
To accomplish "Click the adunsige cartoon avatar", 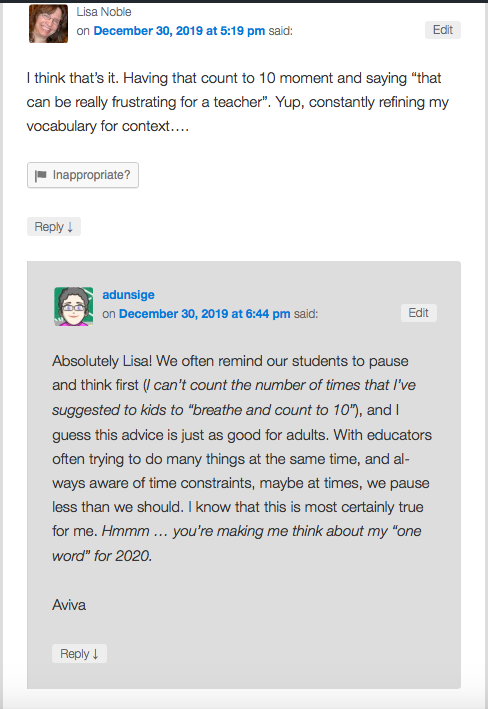I will pyautogui.click(x=74, y=307).
